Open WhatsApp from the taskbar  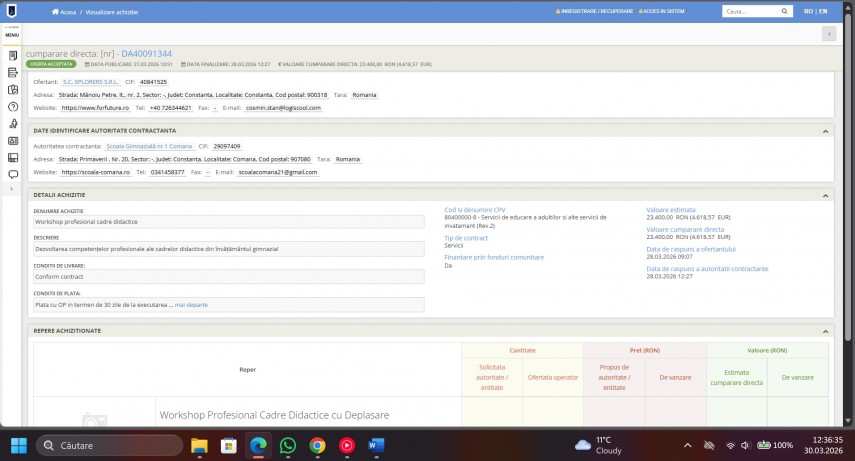pyautogui.click(x=288, y=445)
